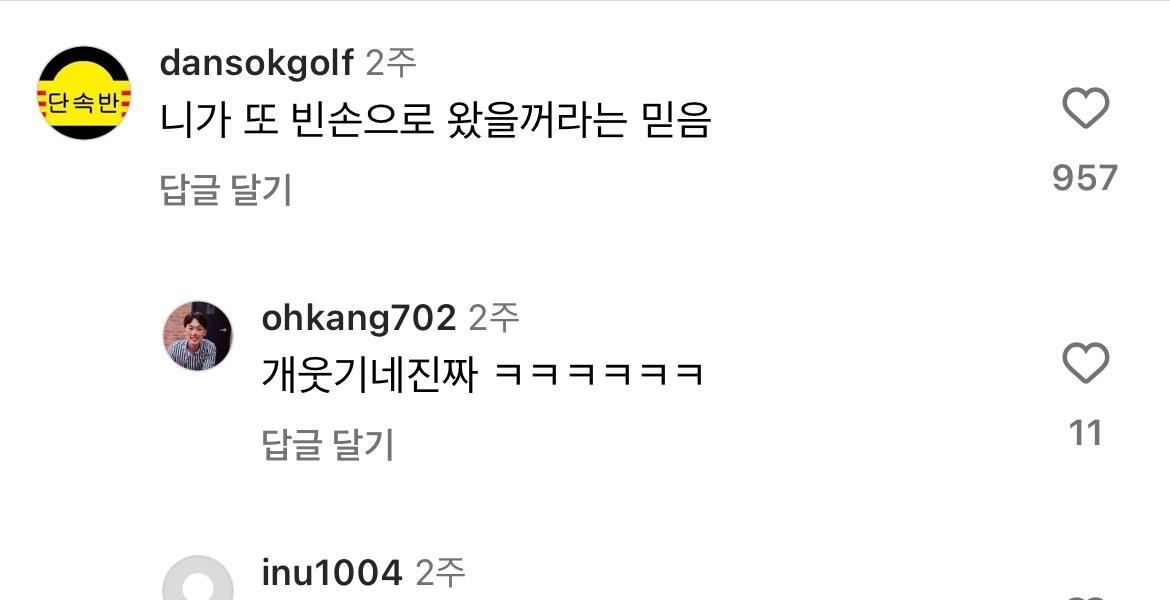This screenshot has width=1170, height=600.
Task: Tap the heart icon on ohkang702's reply
Action: (x=1086, y=363)
